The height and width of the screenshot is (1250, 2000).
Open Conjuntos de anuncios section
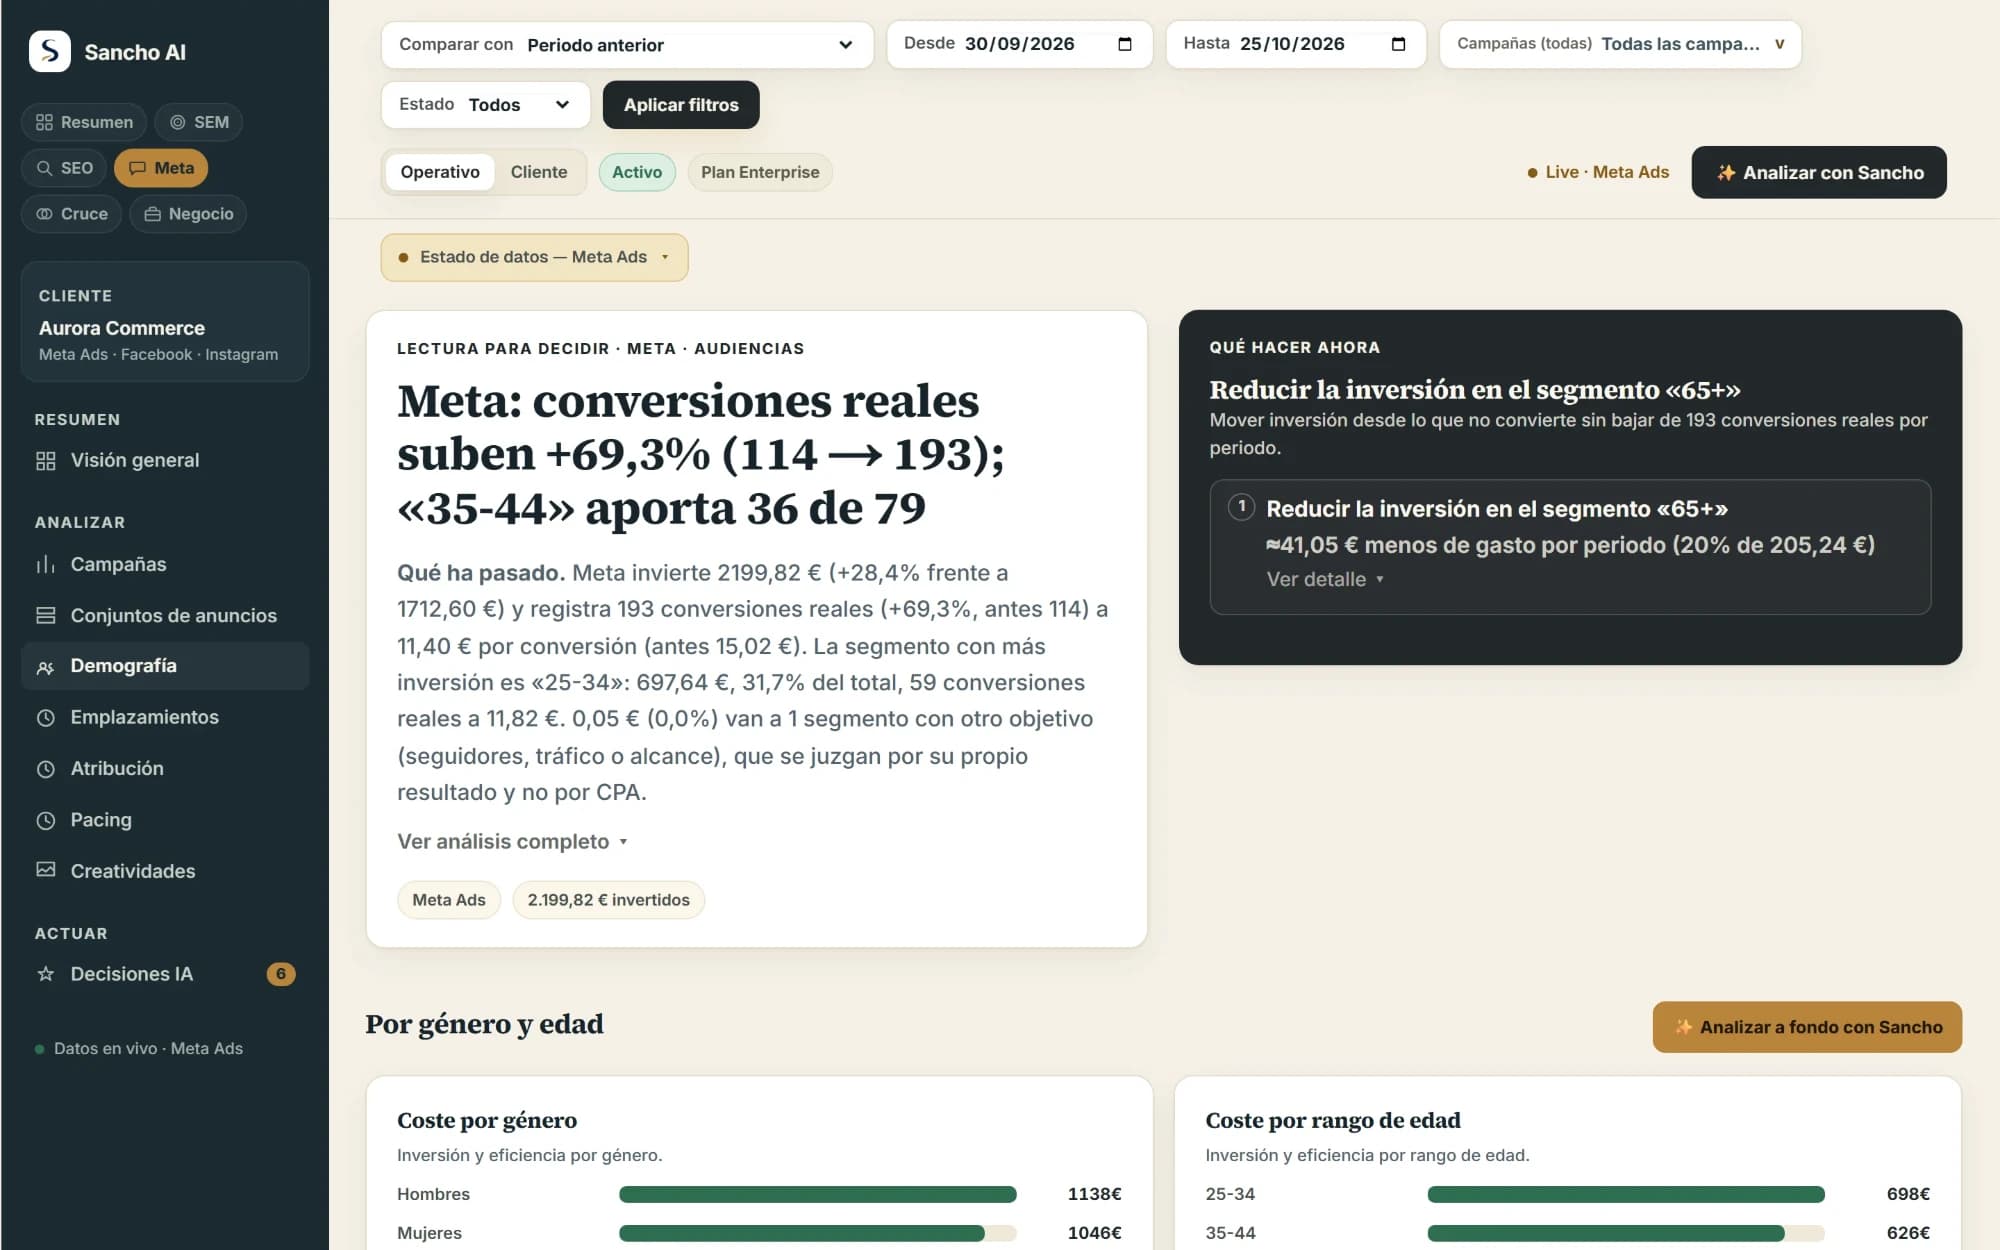[x=165, y=616]
